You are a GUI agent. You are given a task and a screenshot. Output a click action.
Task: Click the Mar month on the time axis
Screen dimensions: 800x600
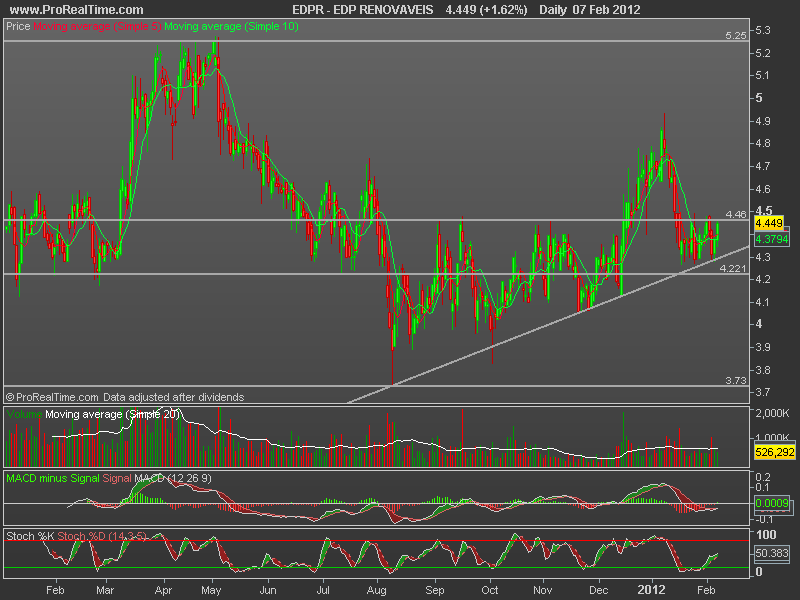click(105, 590)
